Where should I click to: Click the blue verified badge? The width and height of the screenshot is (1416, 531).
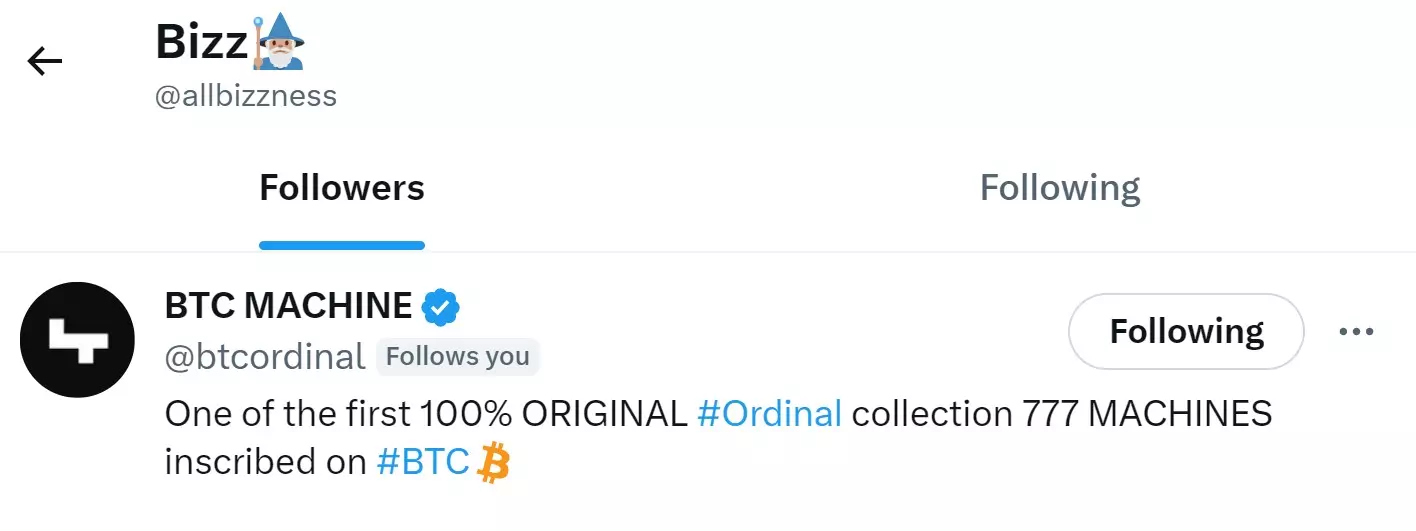440,307
